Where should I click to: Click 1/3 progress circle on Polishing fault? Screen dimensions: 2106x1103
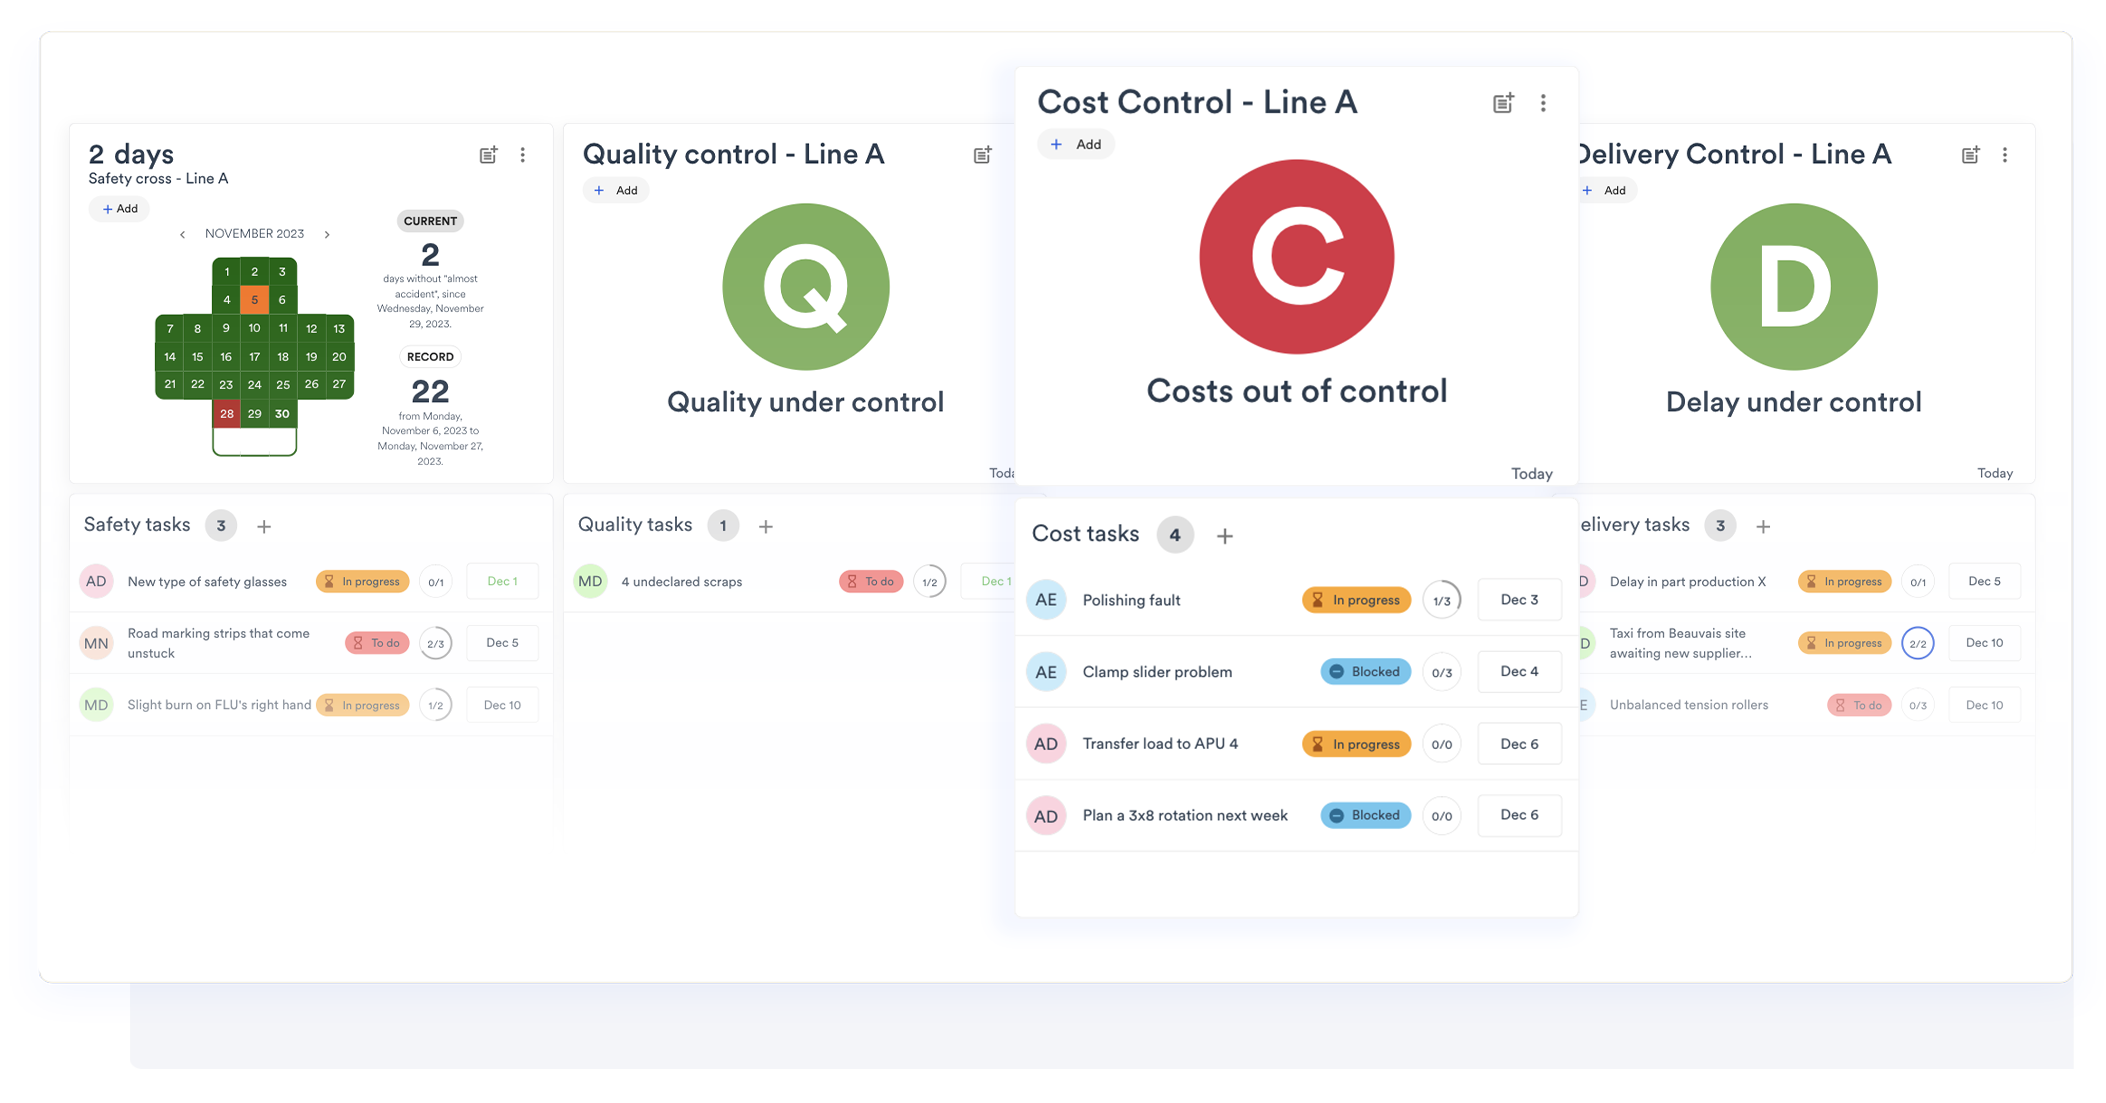tap(1441, 600)
